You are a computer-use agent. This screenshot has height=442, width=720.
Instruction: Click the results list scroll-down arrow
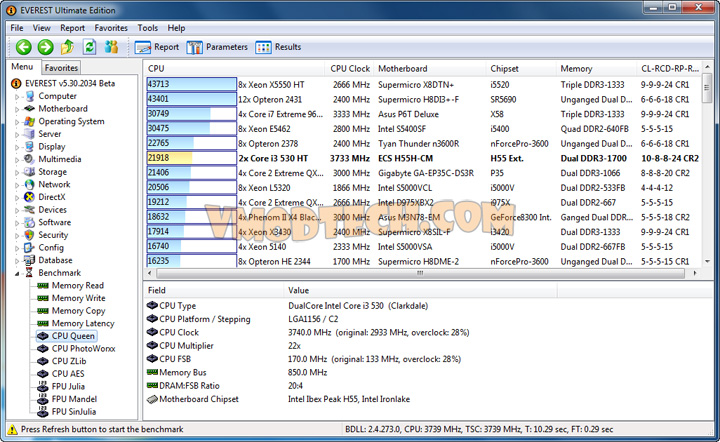(x=707, y=262)
